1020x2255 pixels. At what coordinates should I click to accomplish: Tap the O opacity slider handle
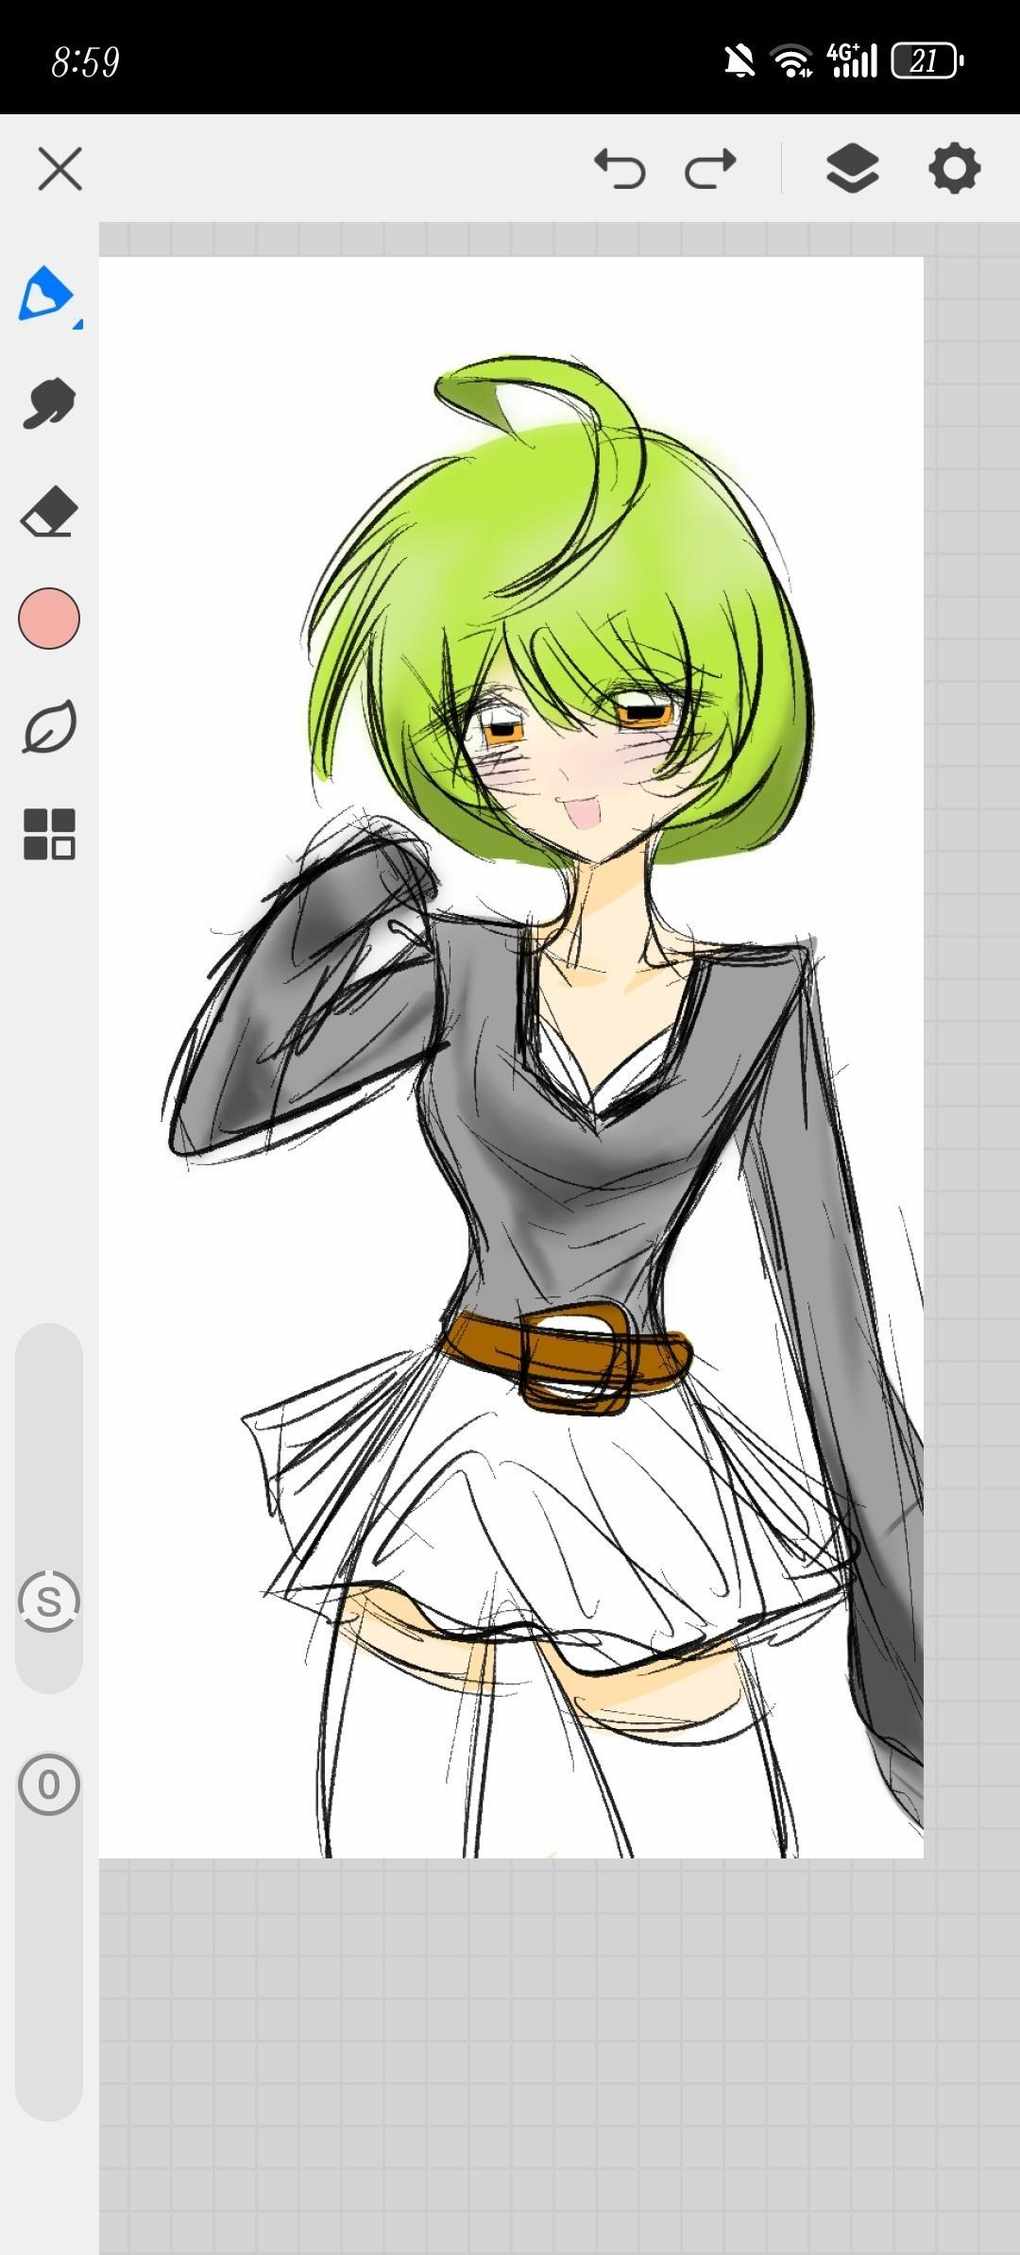click(49, 1784)
